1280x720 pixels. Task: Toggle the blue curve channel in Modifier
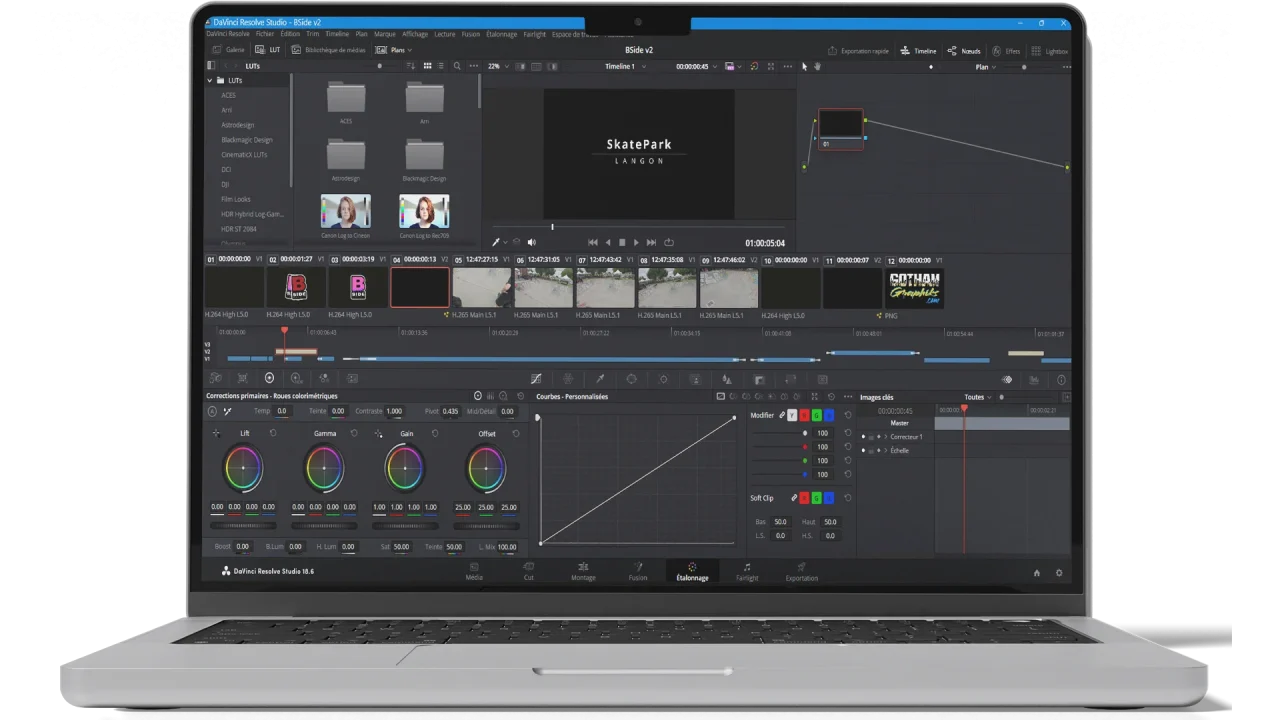[828, 415]
